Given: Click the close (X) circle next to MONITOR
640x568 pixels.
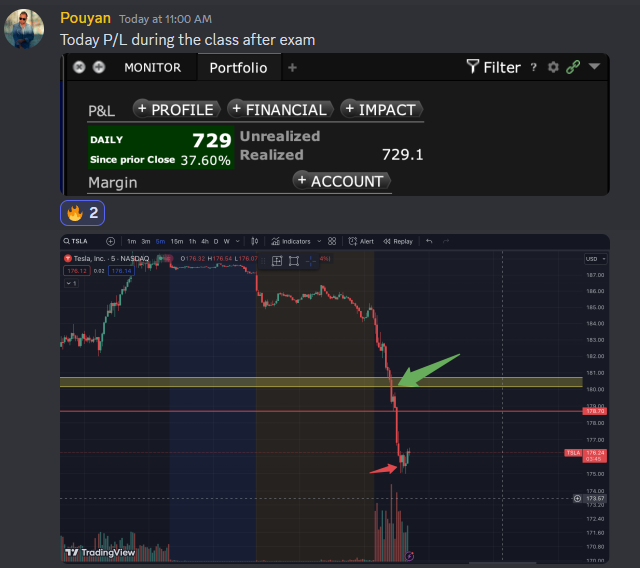Looking at the screenshot, I should 79,67.
